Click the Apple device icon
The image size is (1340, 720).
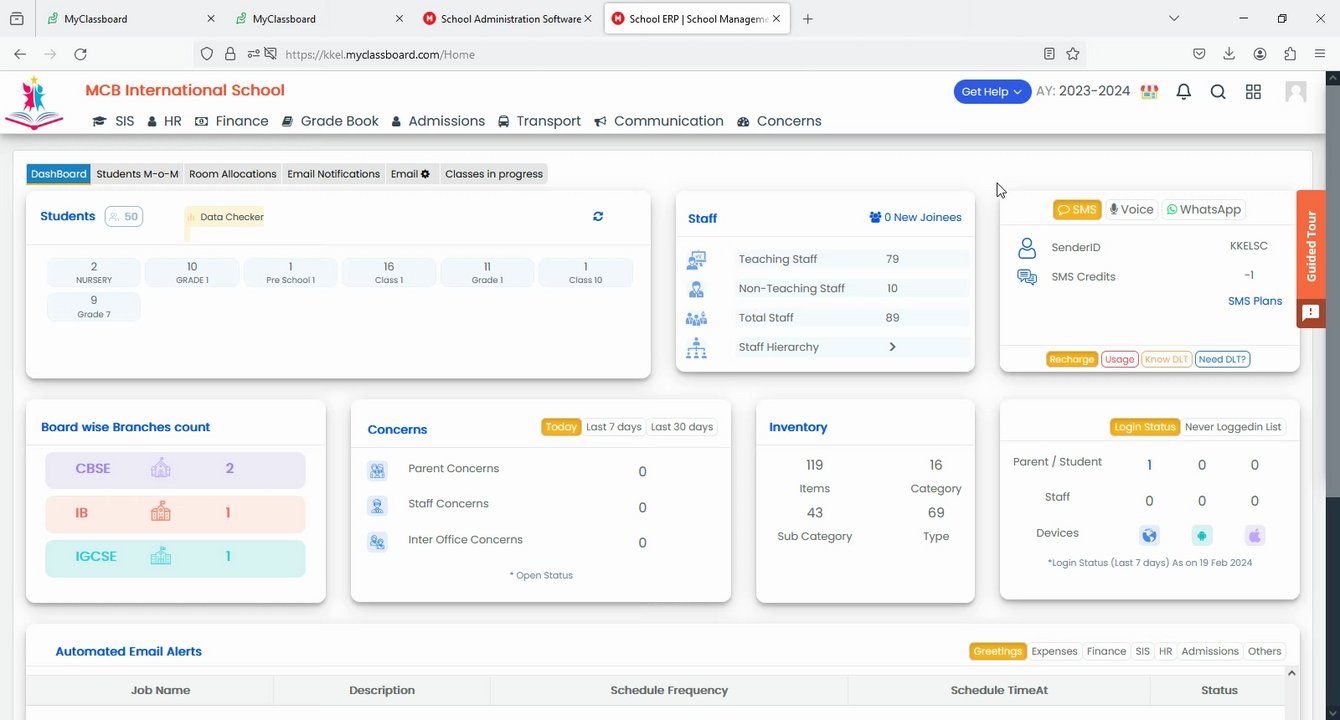point(1255,535)
